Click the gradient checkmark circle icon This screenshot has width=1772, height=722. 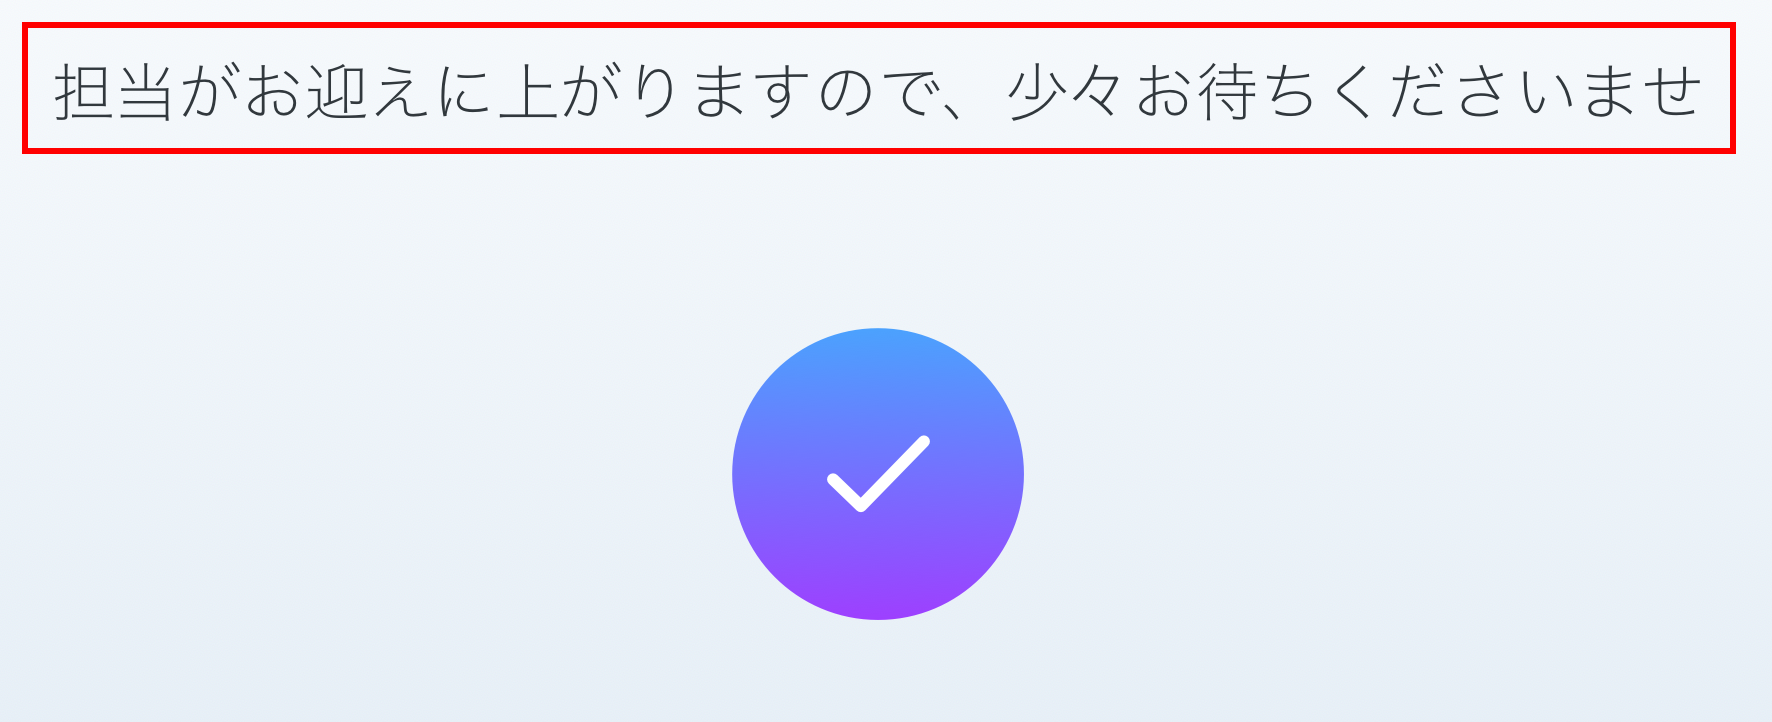click(x=878, y=474)
